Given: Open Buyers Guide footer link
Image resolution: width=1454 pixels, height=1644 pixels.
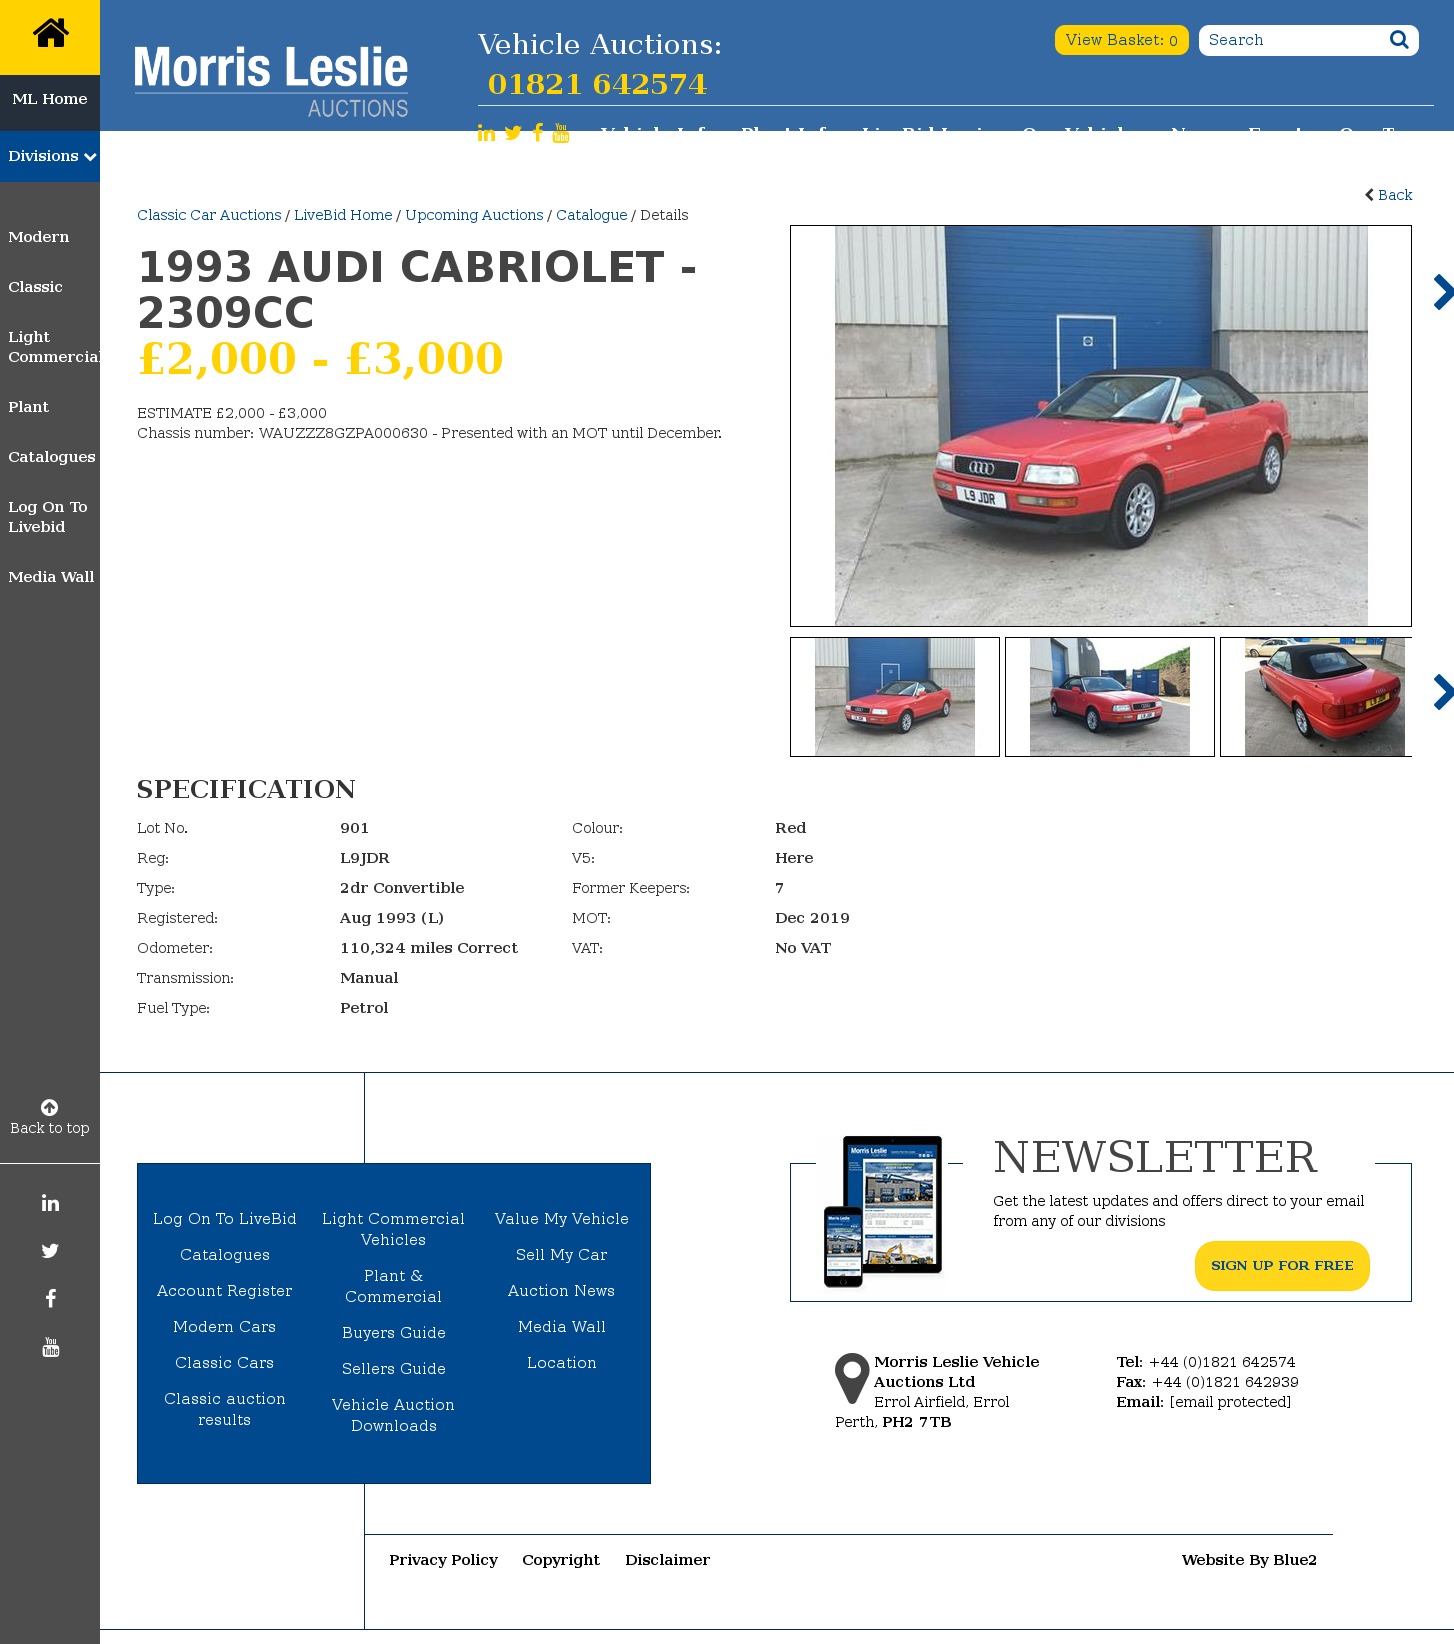Looking at the screenshot, I should pos(394,1333).
